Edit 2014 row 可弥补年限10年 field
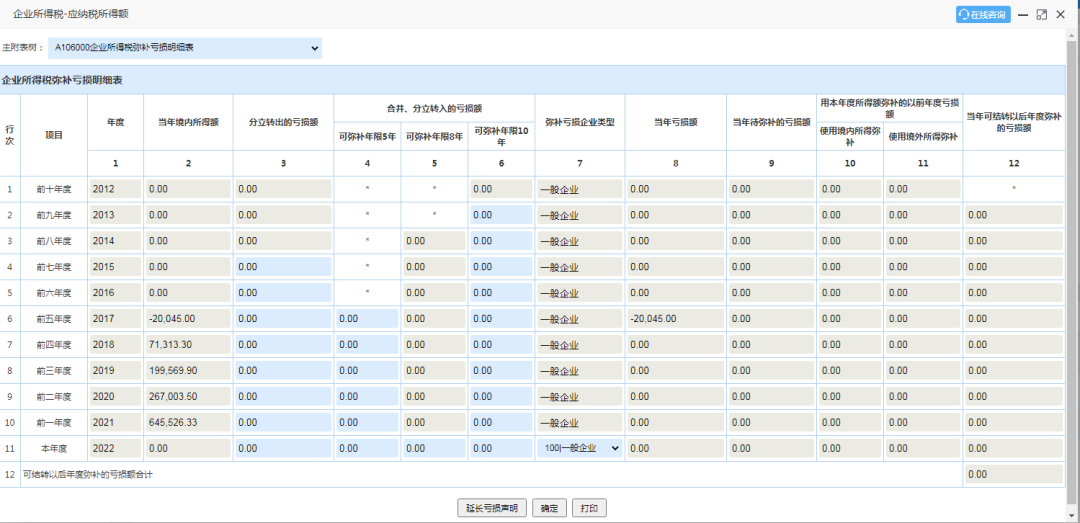Screen dimensions: 1080x523 [501, 242]
